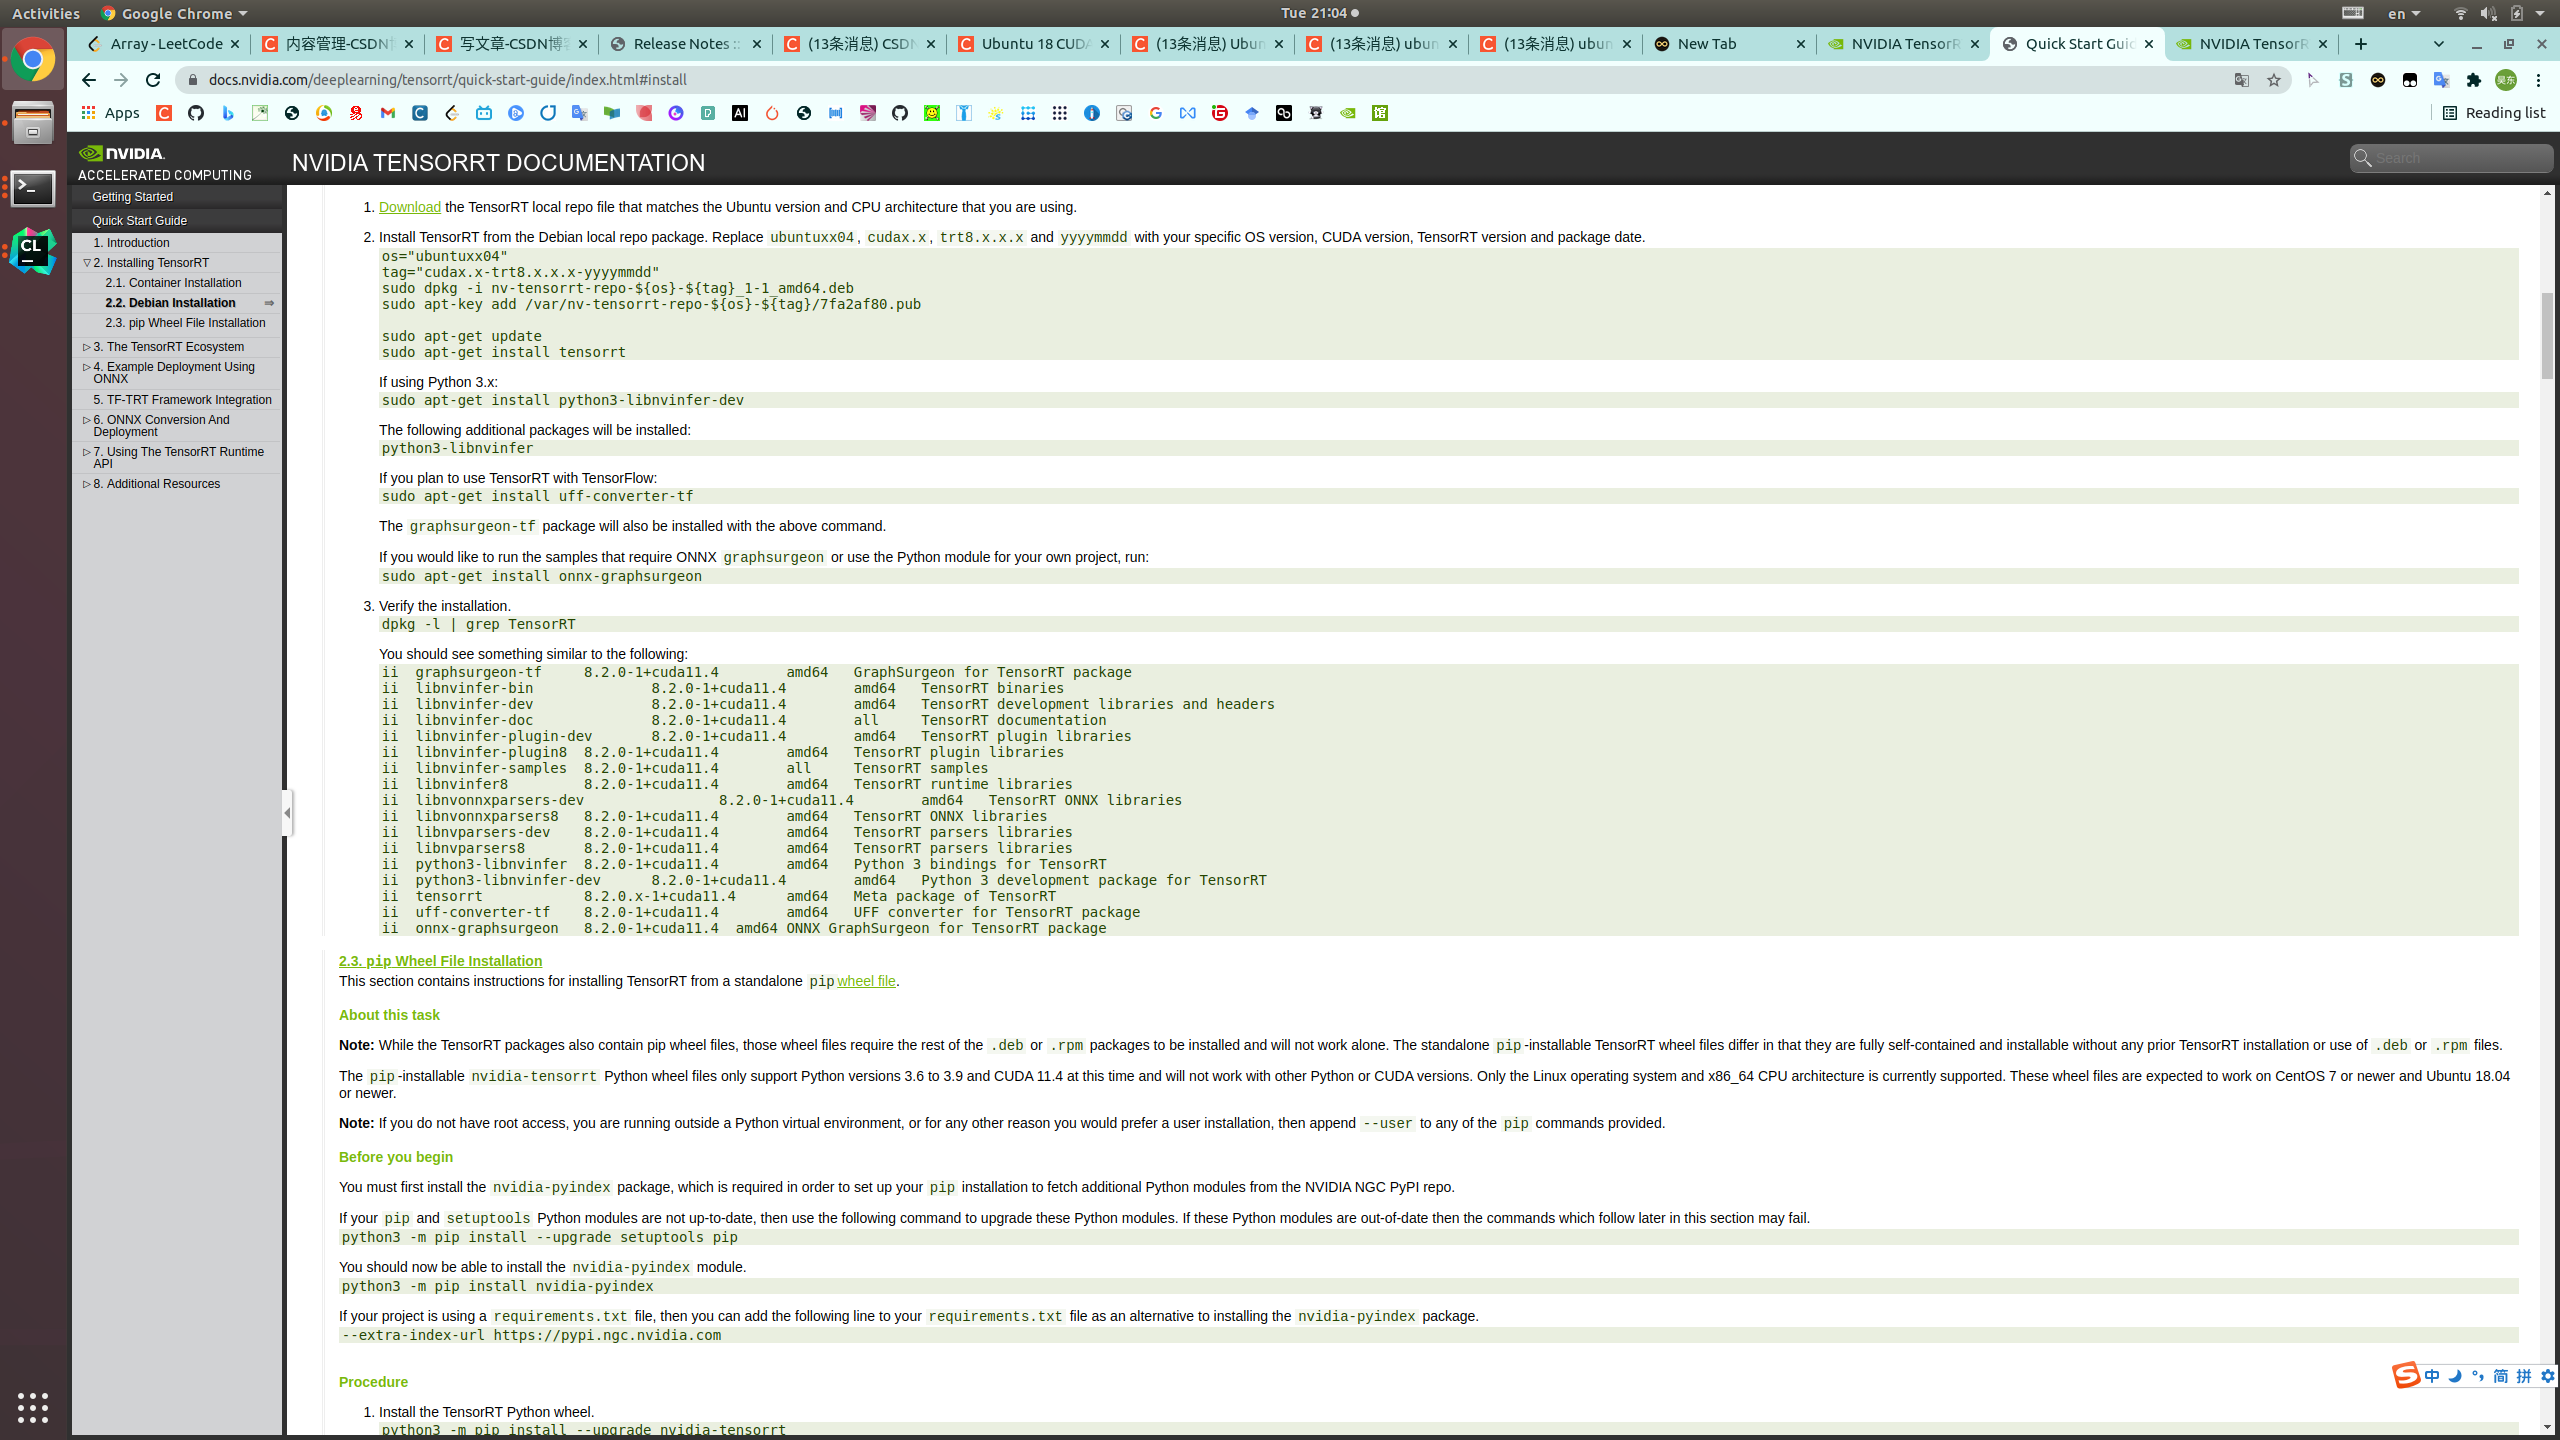Go back to previous page
2560x1440 pixels.
[x=89, y=80]
